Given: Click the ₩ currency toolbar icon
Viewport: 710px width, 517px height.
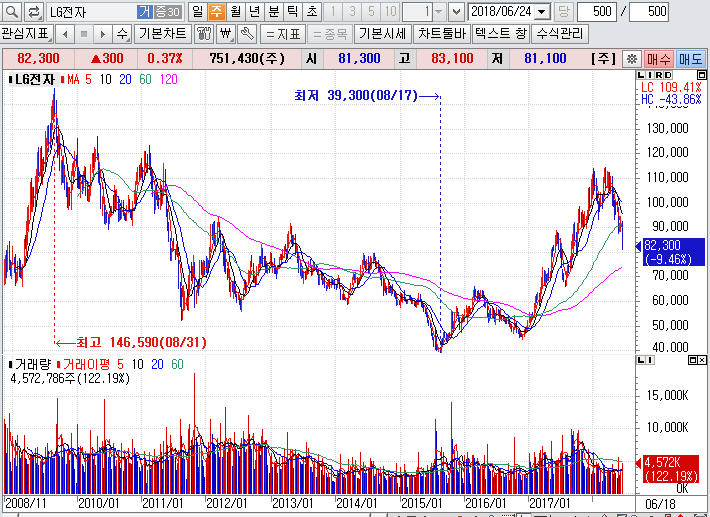Looking at the screenshot, I should pyautogui.click(x=225, y=33).
